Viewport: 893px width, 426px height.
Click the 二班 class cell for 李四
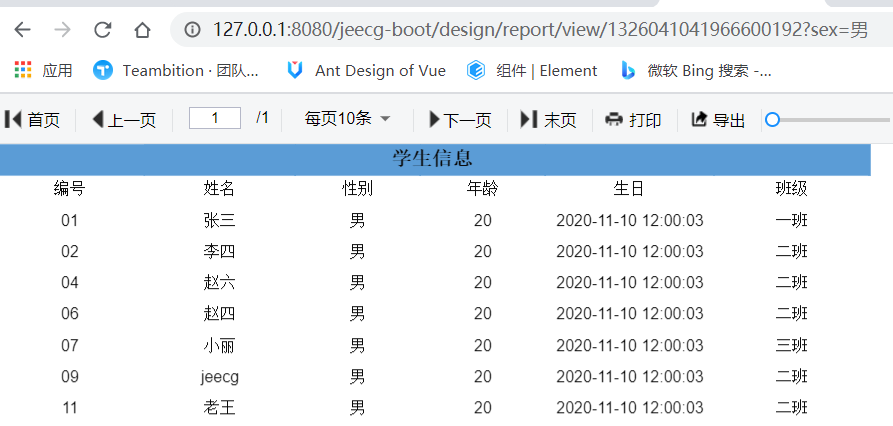point(792,251)
